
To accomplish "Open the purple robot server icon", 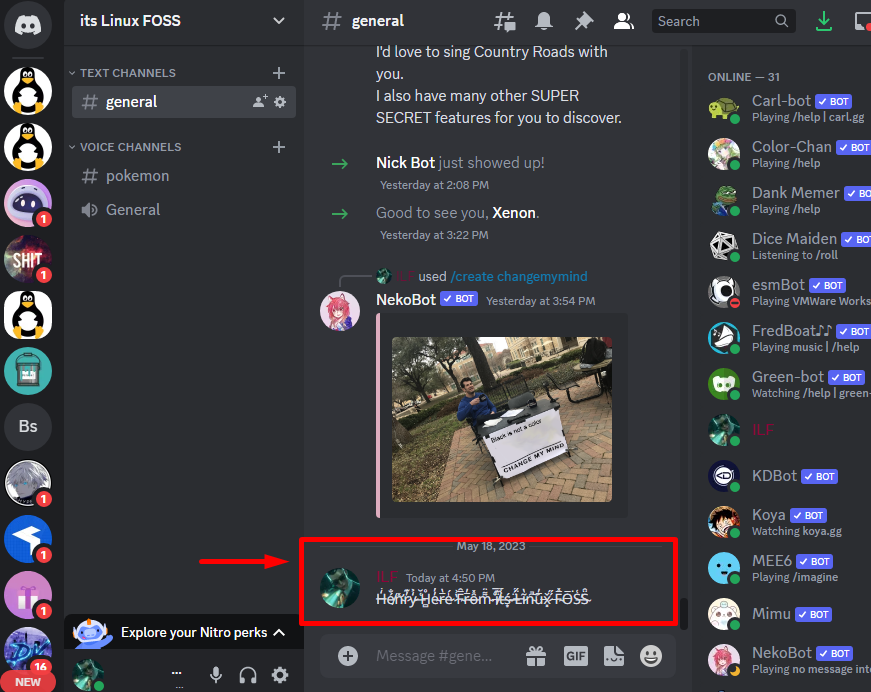I will coord(28,203).
